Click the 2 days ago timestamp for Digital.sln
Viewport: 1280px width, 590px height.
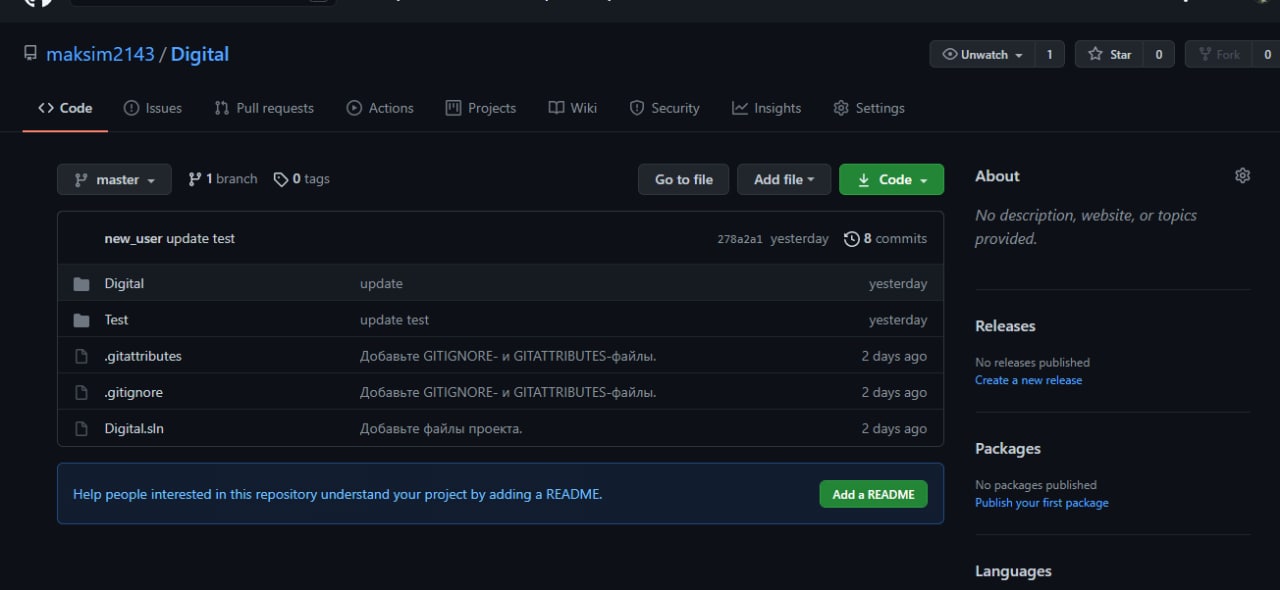click(894, 428)
